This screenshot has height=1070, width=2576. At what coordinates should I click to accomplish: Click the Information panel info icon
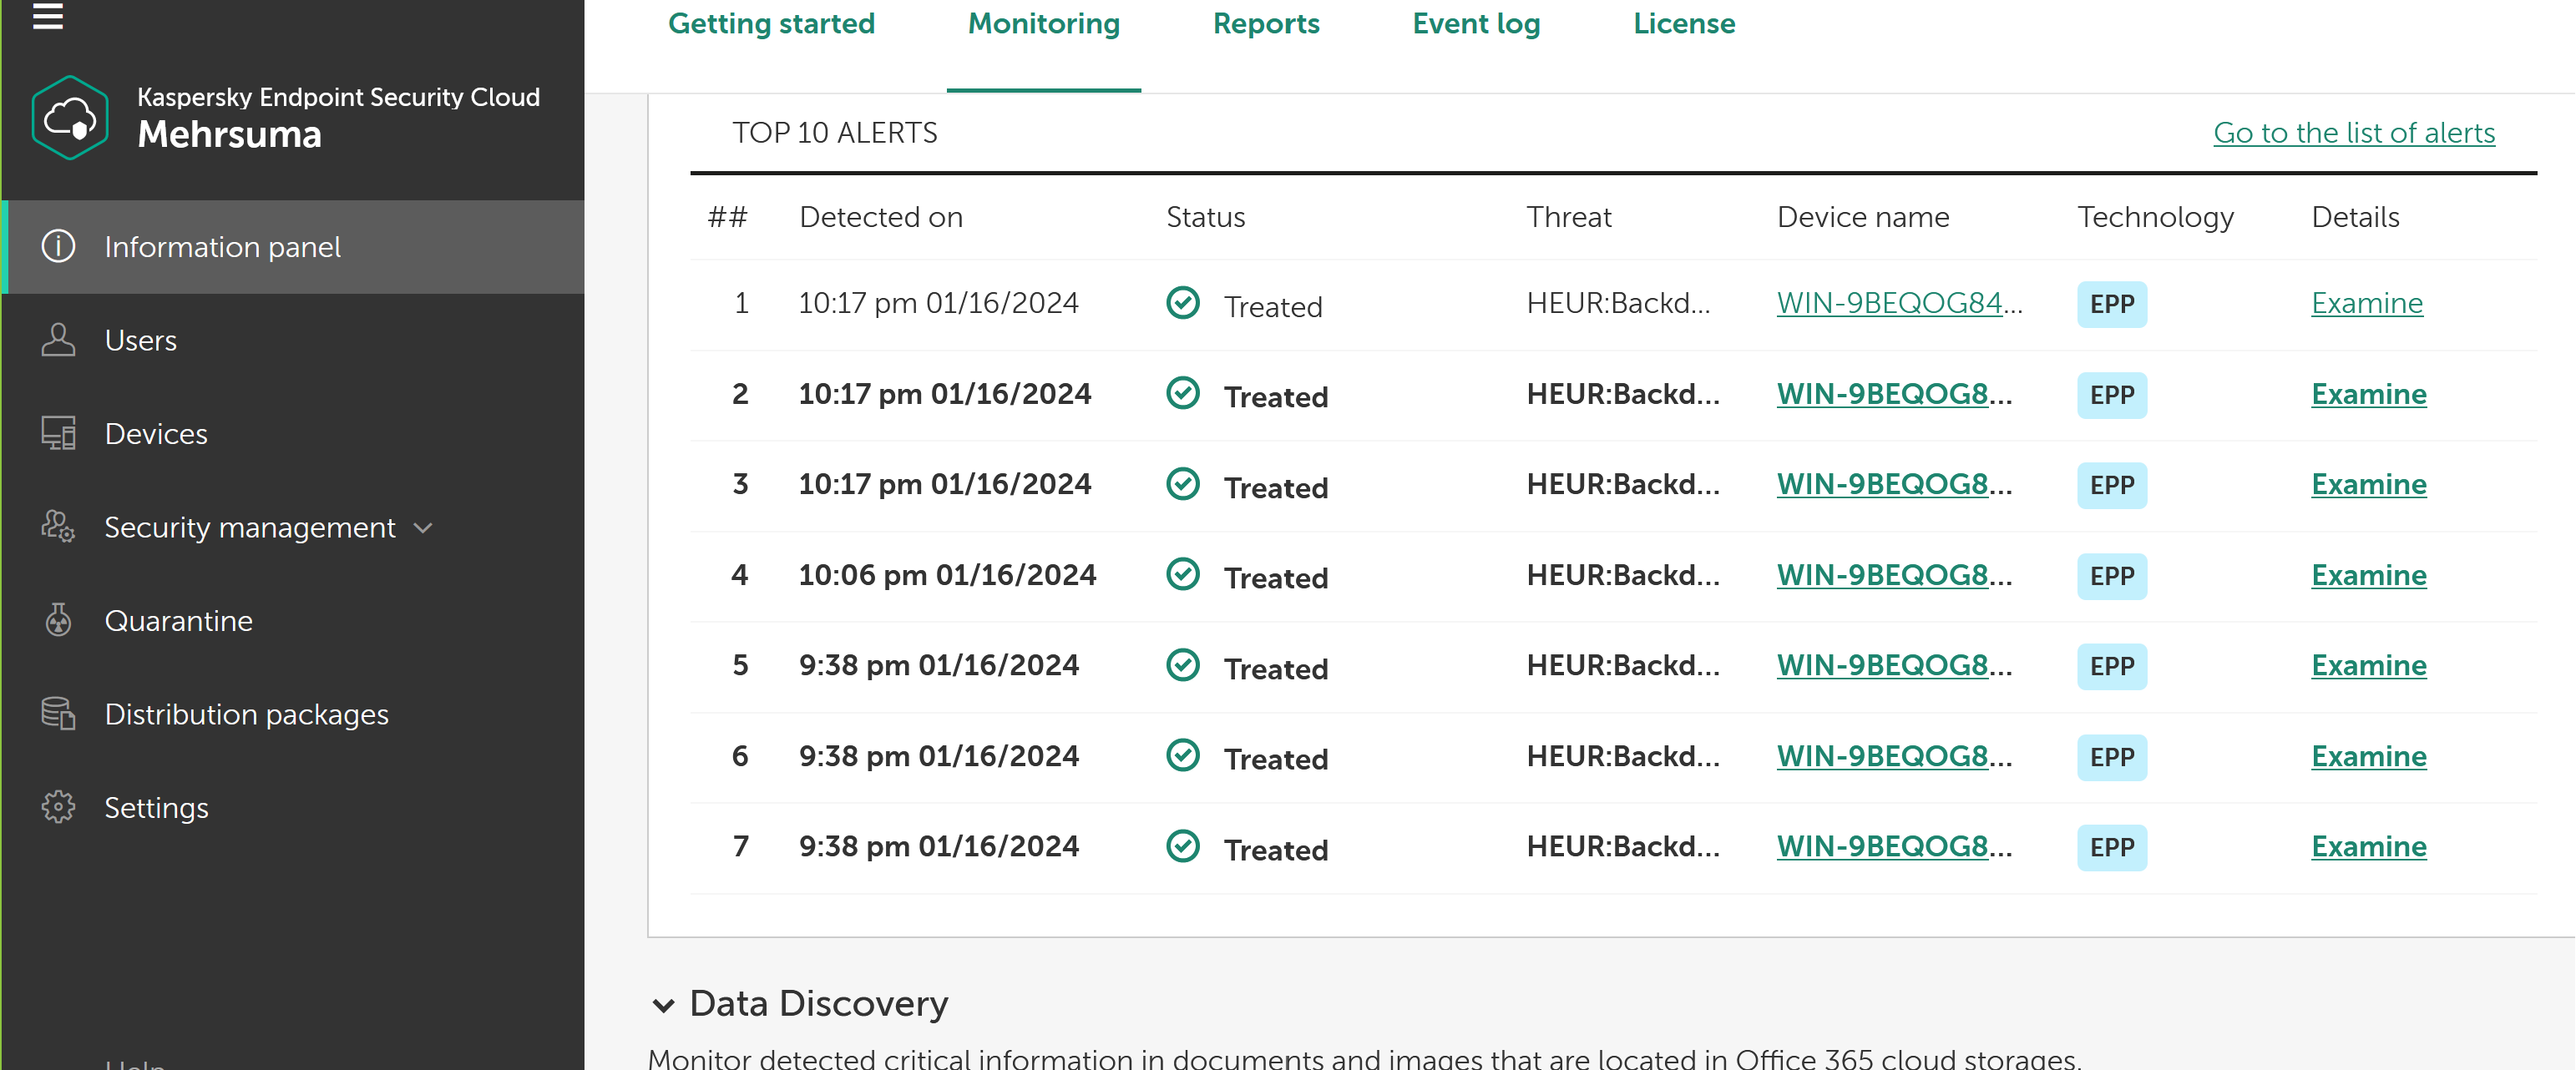tap(58, 246)
